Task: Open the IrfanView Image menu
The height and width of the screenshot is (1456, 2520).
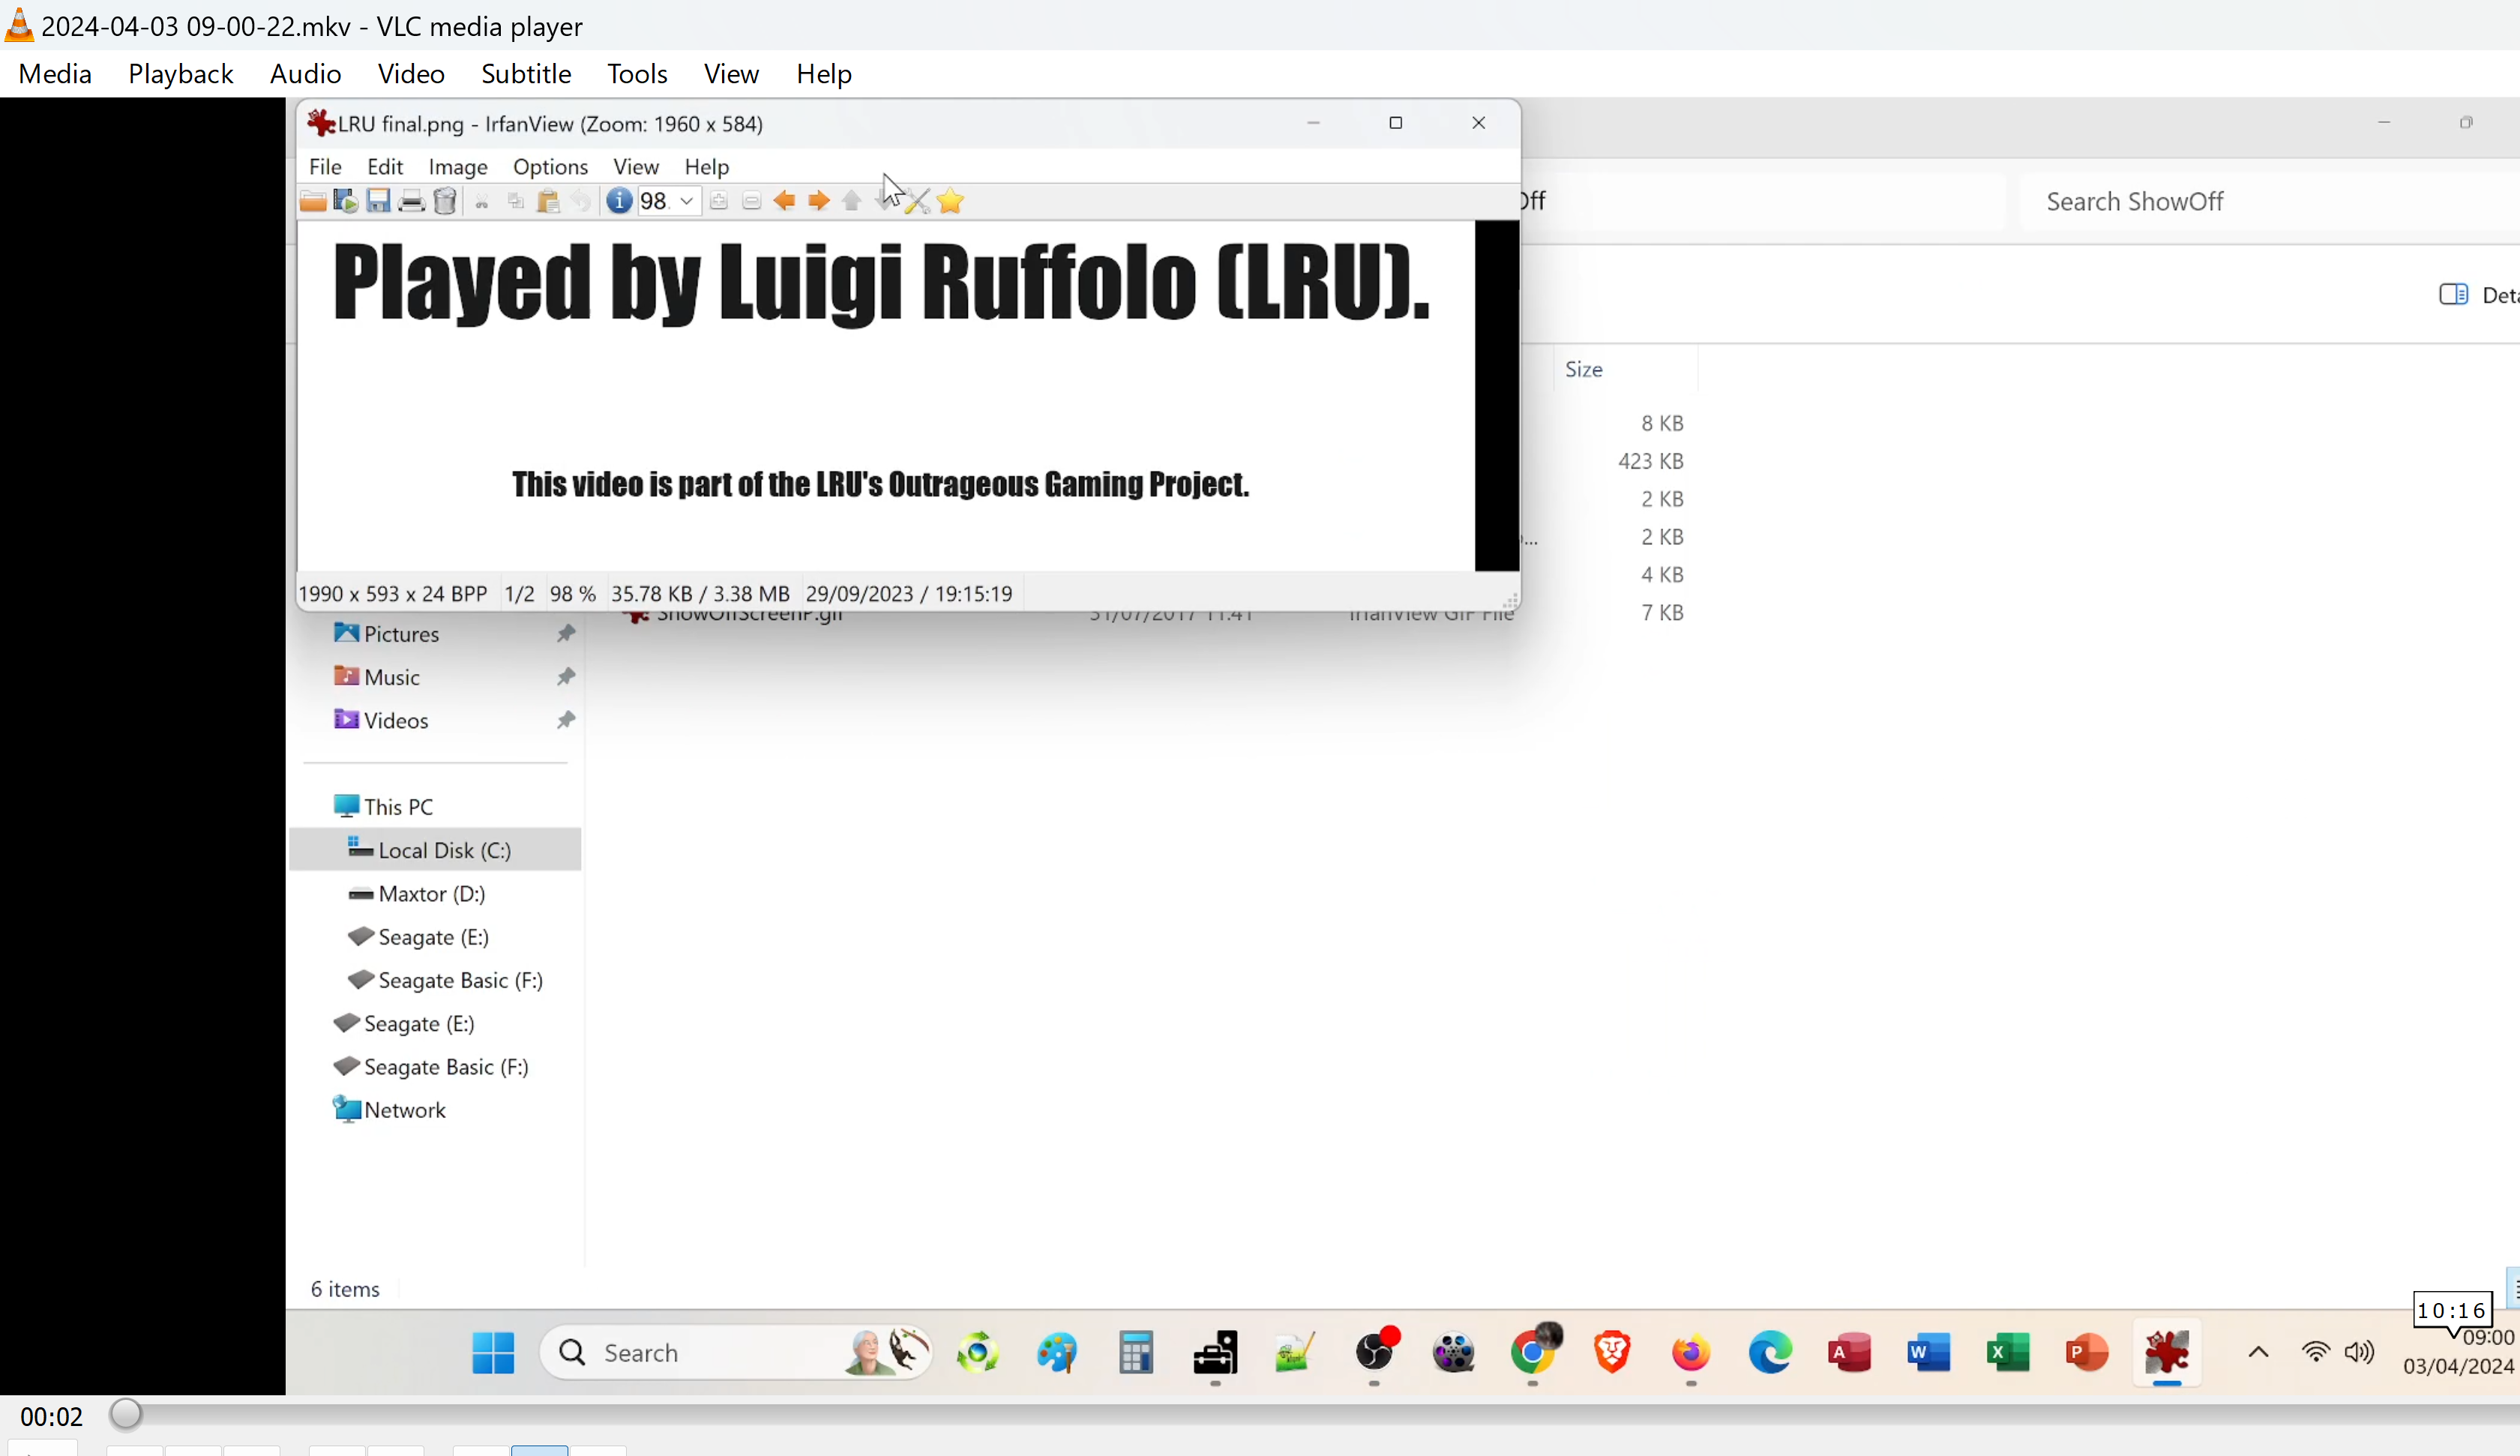Action: [x=457, y=167]
